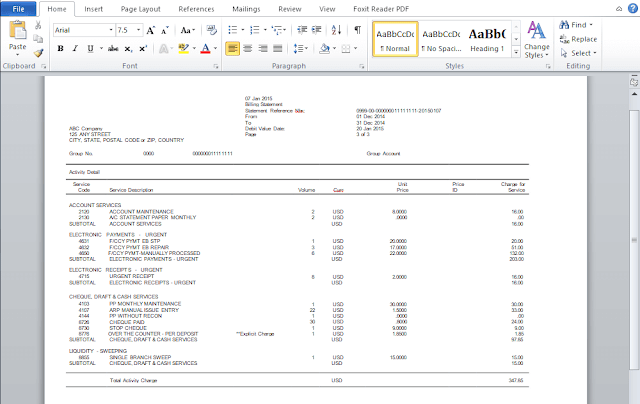
Task: Open Change Styles menu
Action: (536, 40)
